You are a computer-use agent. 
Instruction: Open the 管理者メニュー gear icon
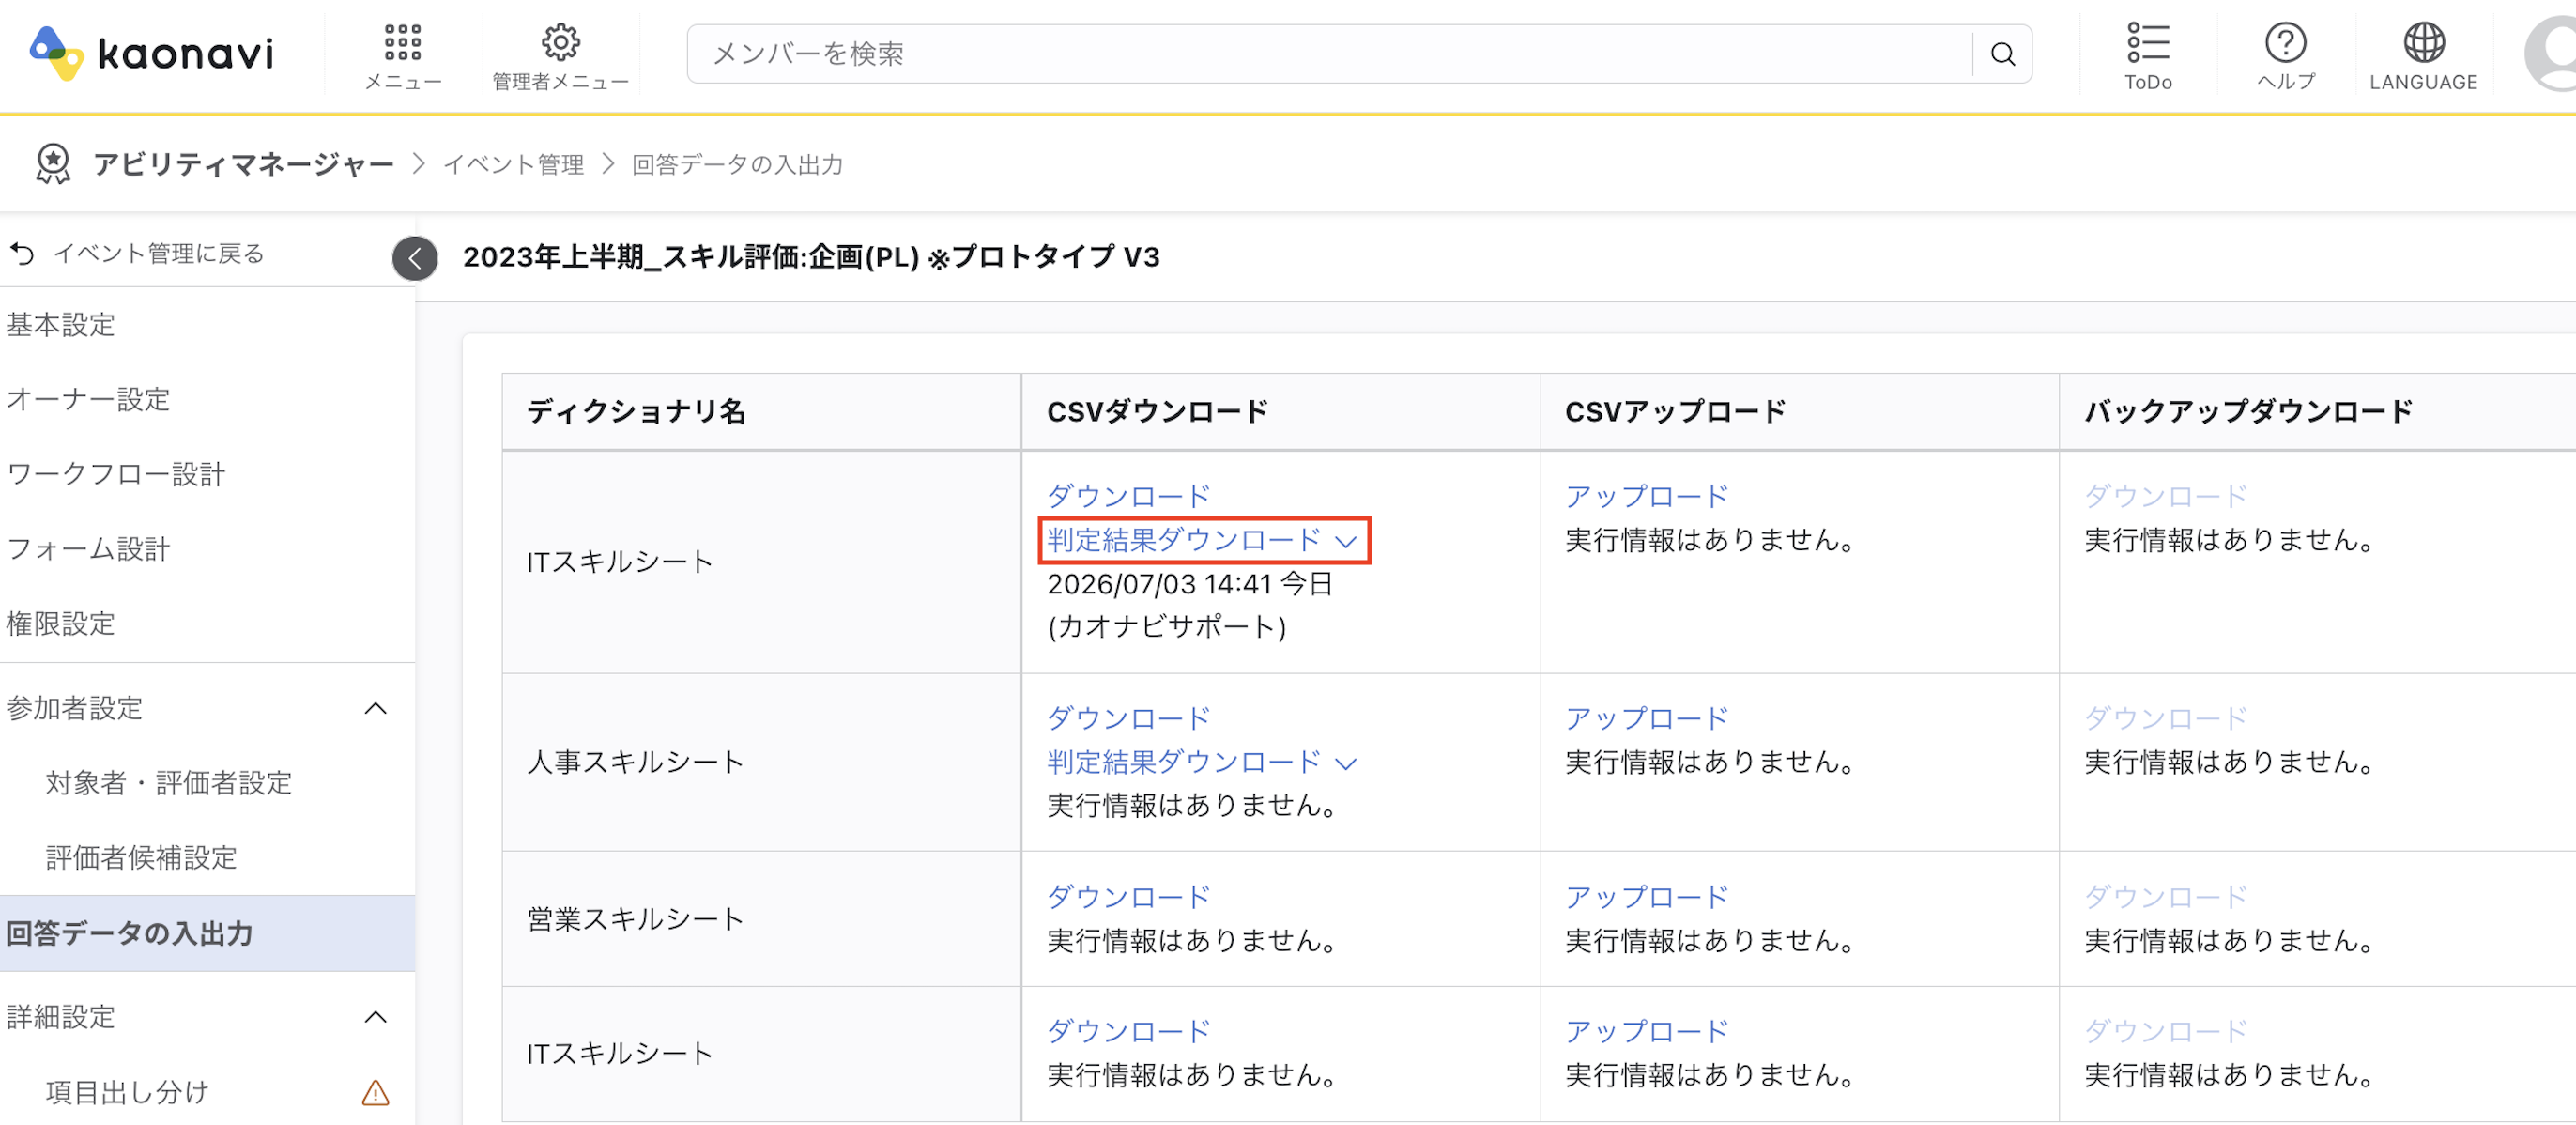[560, 43]
